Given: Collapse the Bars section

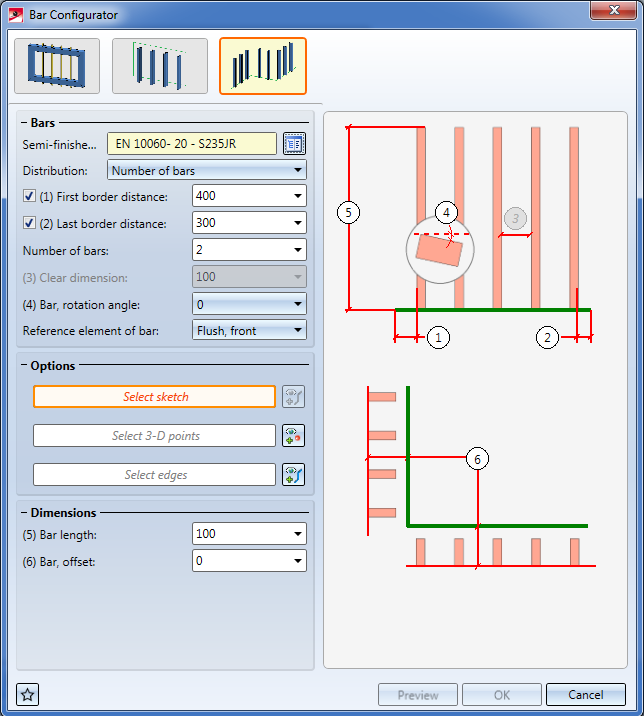Looking at the screenshot, I should 24,123.
